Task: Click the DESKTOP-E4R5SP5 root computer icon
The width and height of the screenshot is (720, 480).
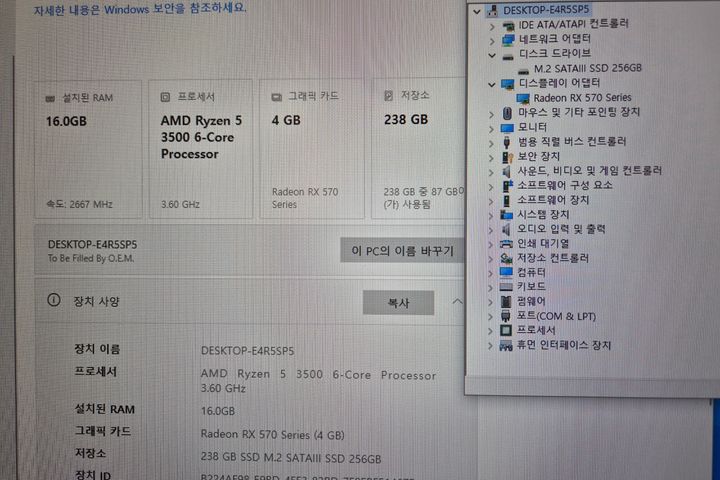Action: (493, 10)
